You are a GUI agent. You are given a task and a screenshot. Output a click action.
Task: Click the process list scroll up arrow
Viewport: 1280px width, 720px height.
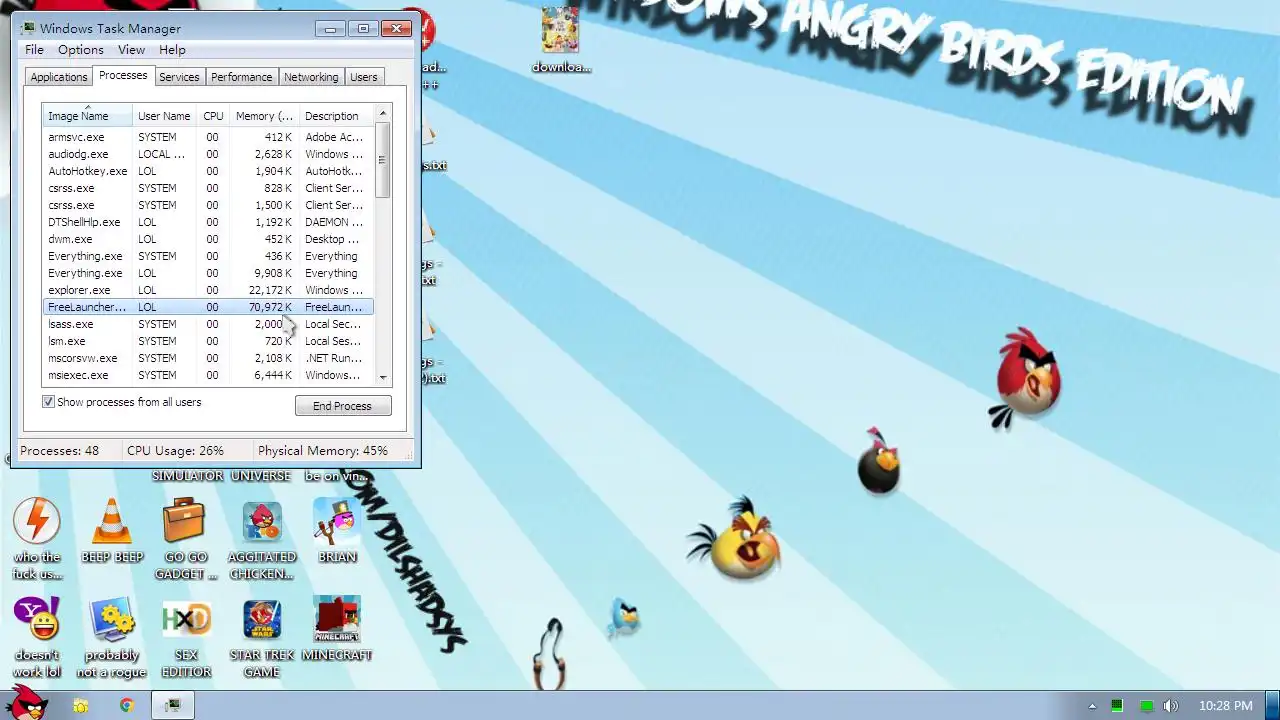(x=383, y=114)
